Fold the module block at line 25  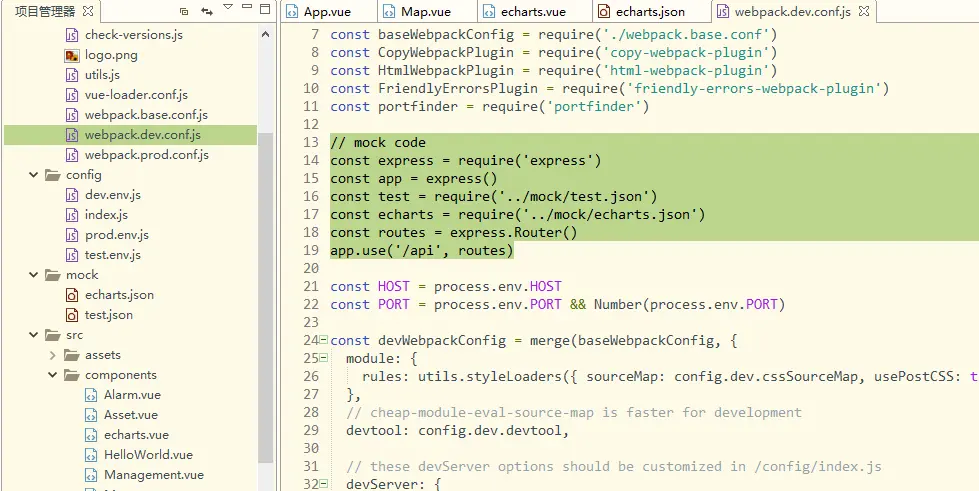click(x=323, y=359)
